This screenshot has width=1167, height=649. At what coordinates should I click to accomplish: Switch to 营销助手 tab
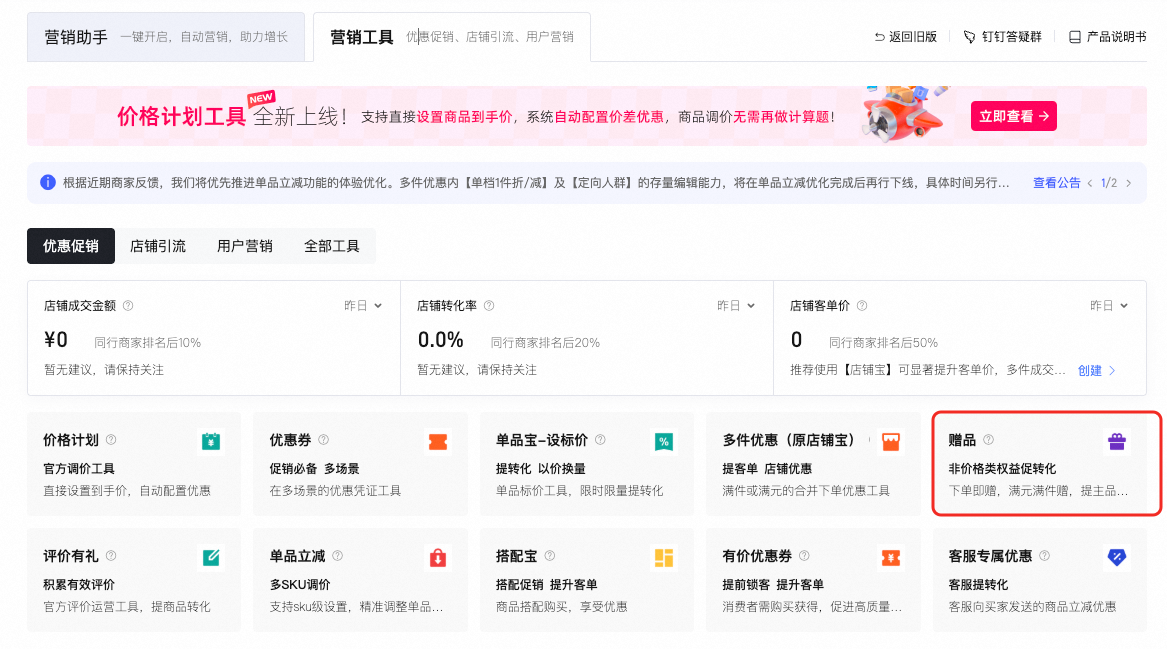coord(166,37)
